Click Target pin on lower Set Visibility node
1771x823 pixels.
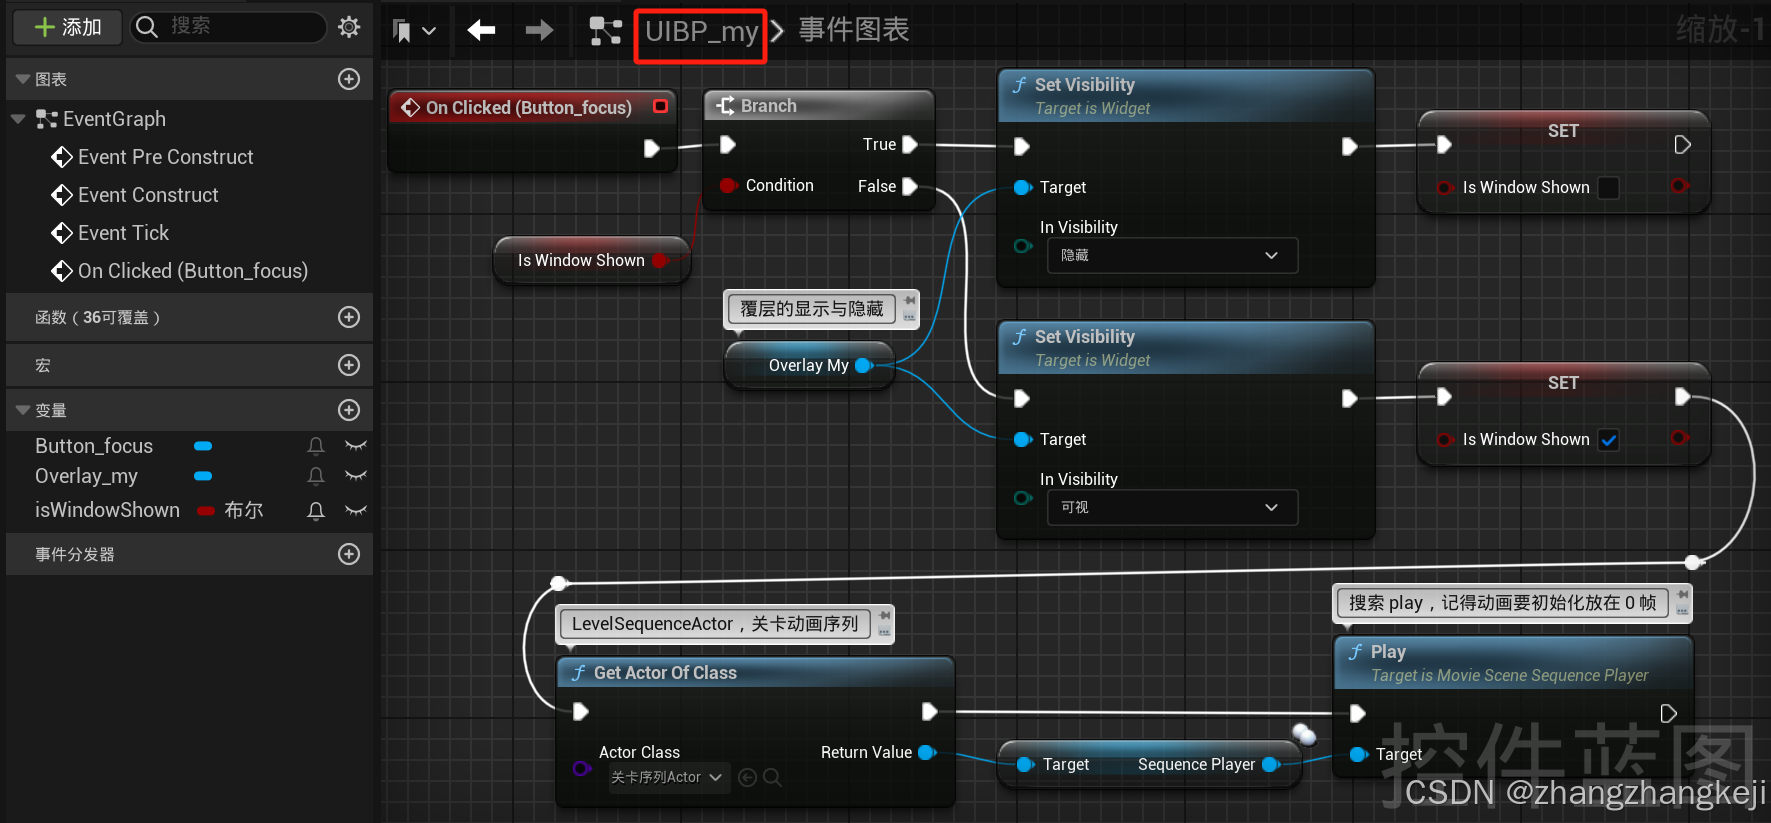(x=1022, y=440)
